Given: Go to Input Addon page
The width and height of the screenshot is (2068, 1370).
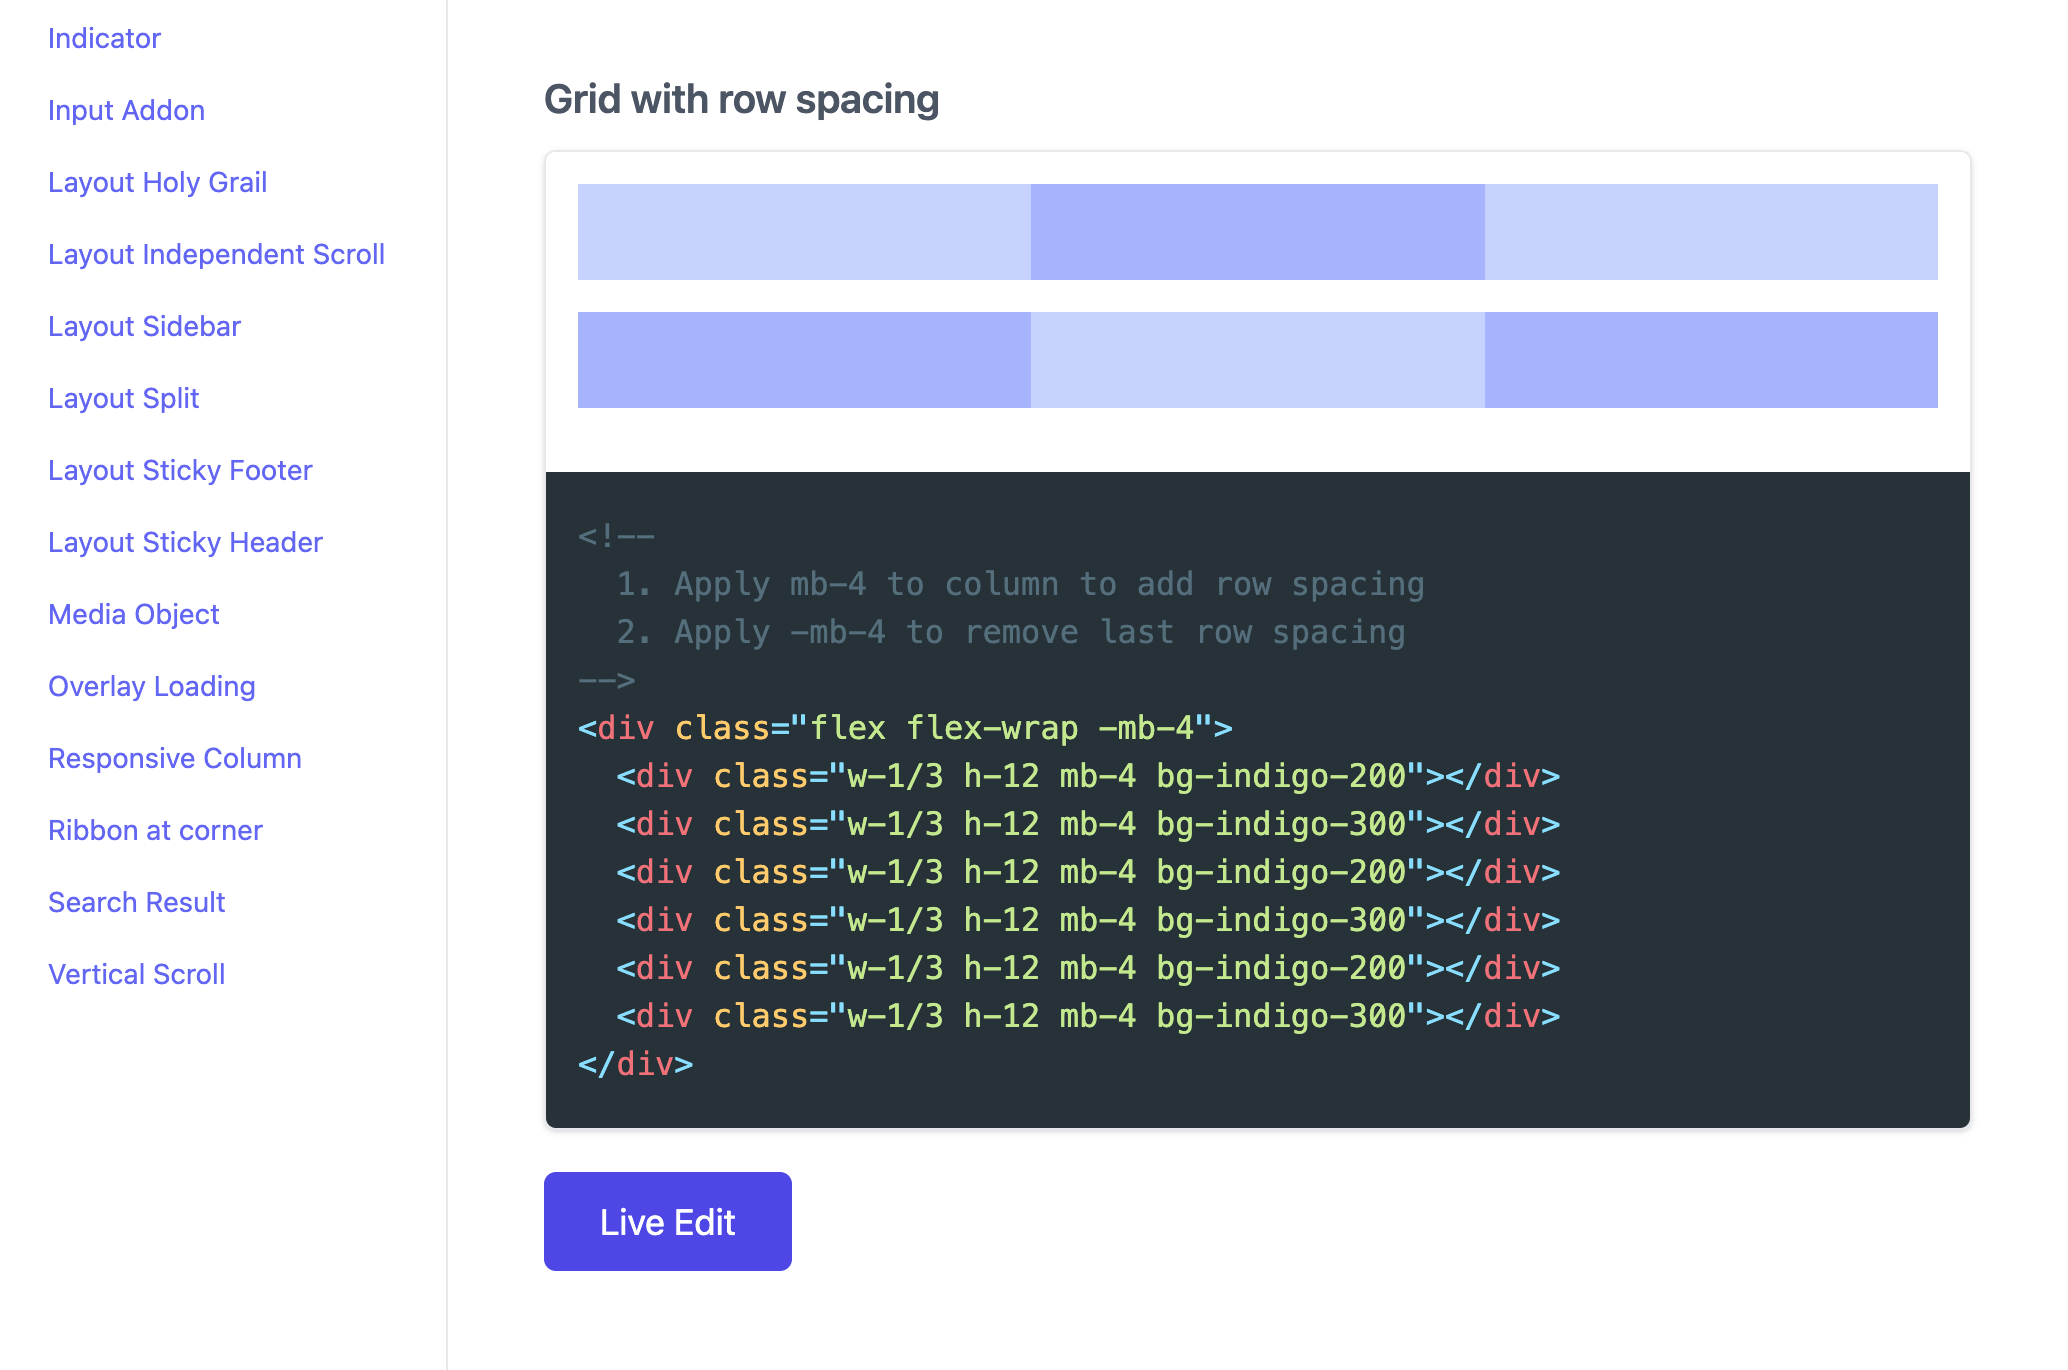Looking at the screenshot, I should click(x=126, y=110).
